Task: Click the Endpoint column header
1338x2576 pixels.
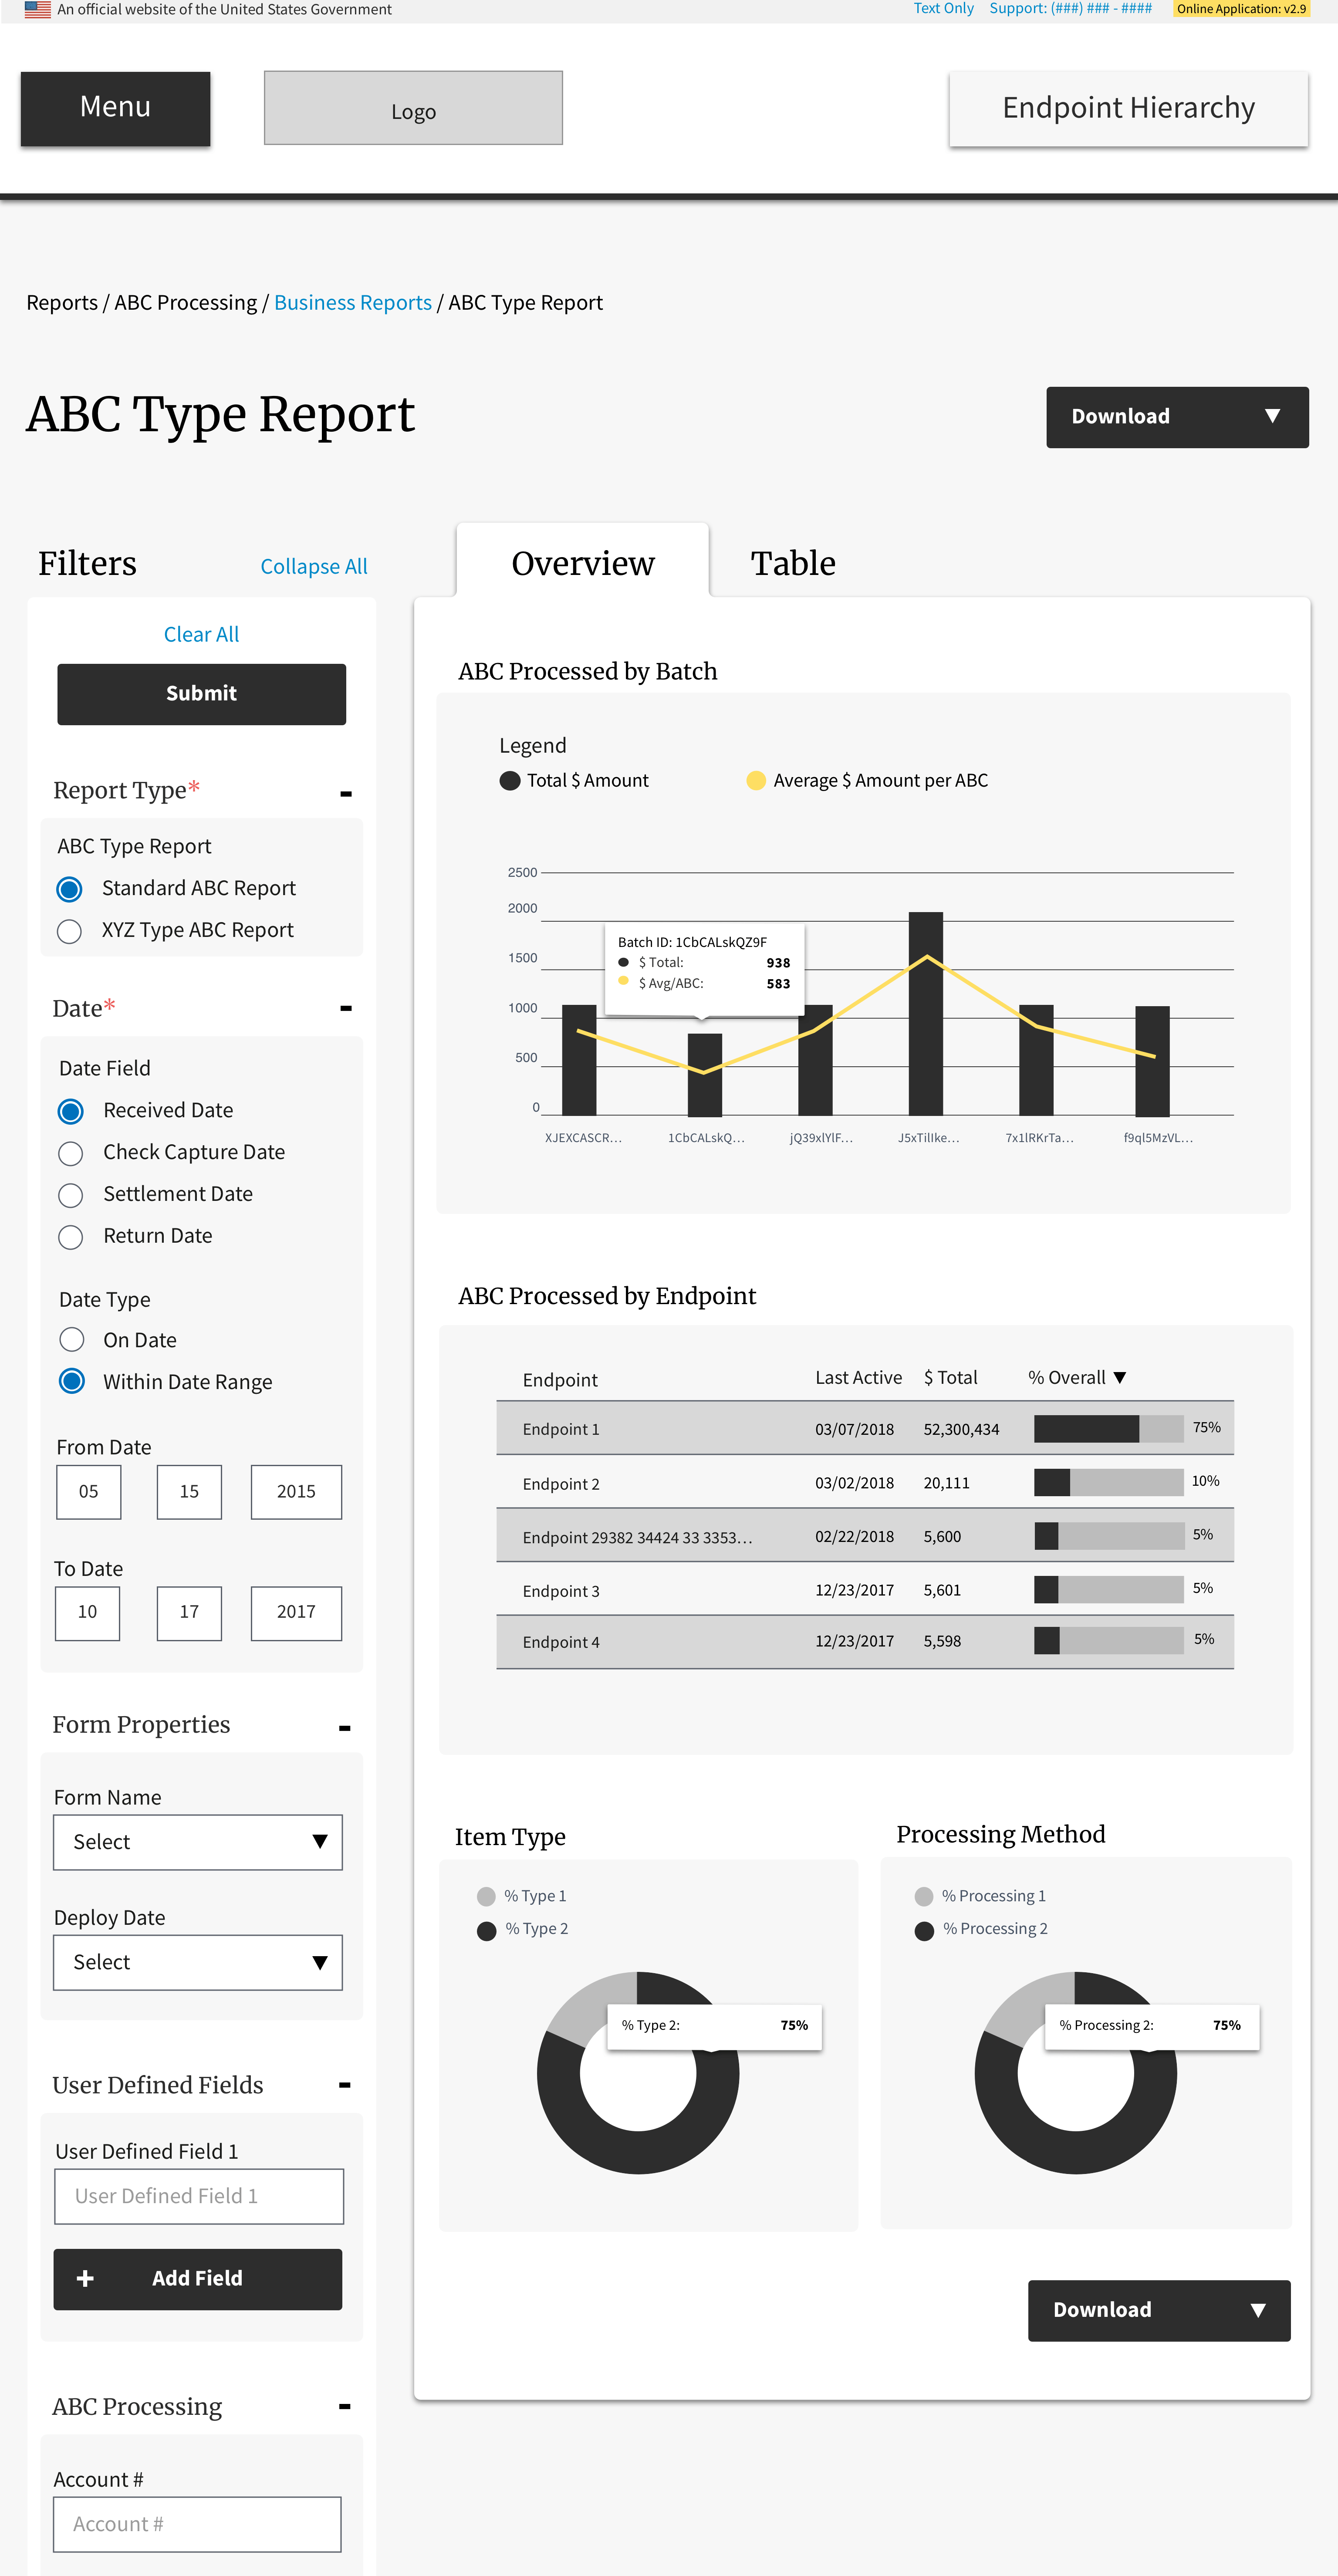Action: [x=560, y=1380]
